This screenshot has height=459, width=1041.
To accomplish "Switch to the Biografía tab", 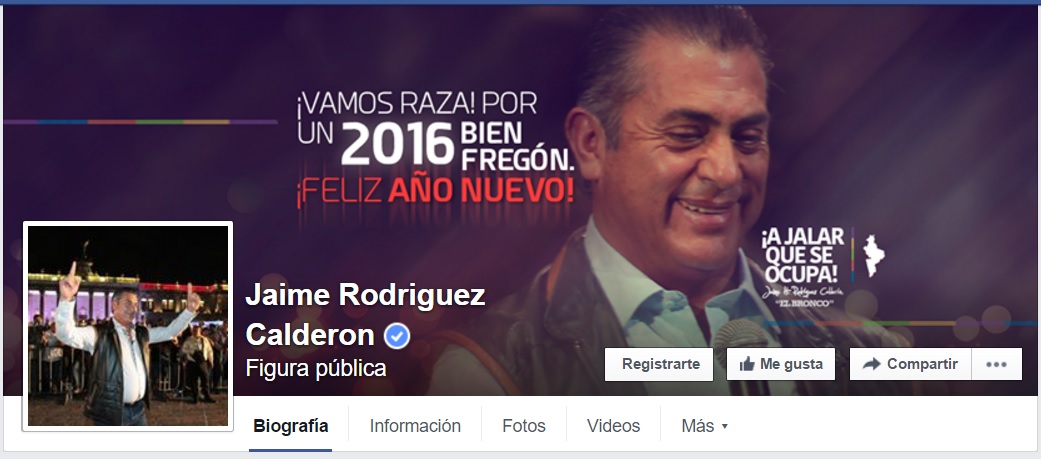I will pyautogui.click(x=291, y=426).
